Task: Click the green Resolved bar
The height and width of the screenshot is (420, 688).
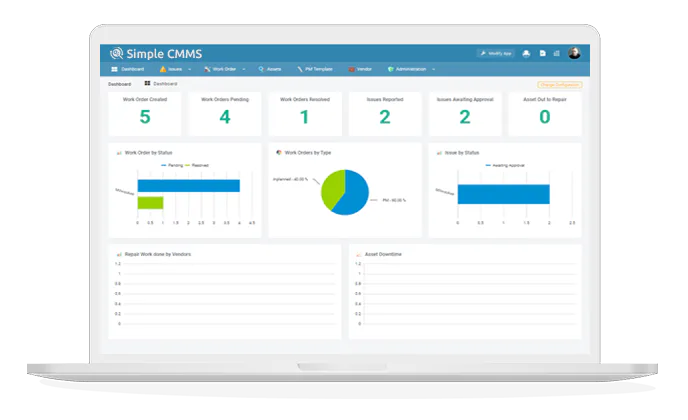Action: (x=150, y=203)
